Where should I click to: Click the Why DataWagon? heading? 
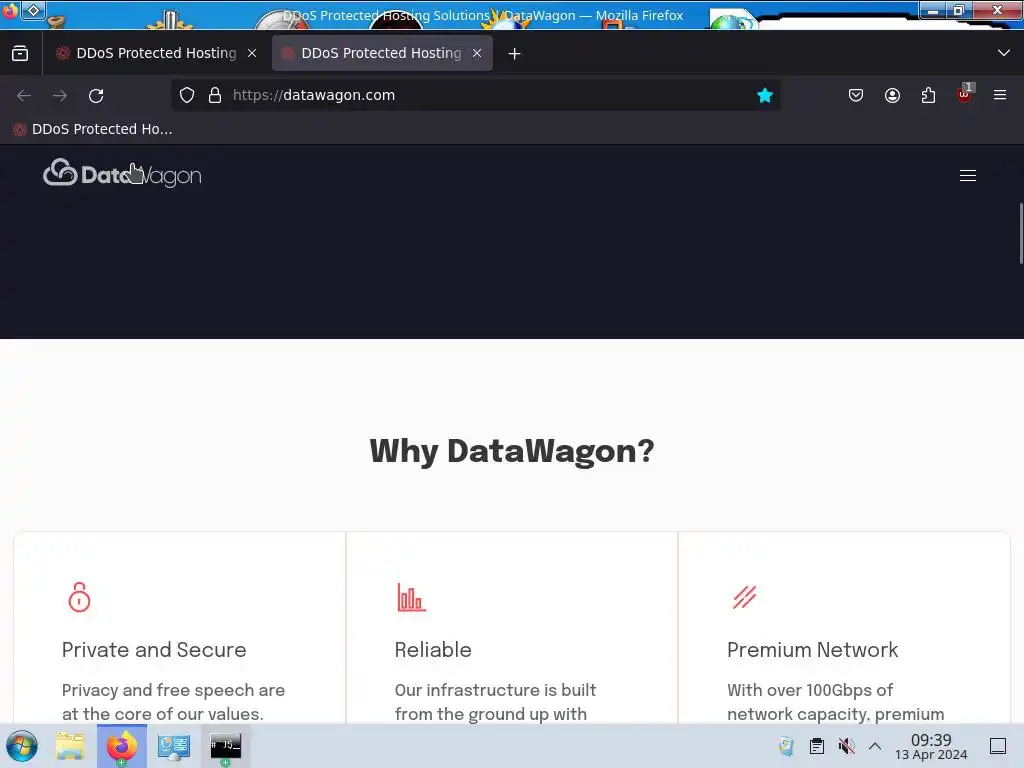tap(512, 451)
